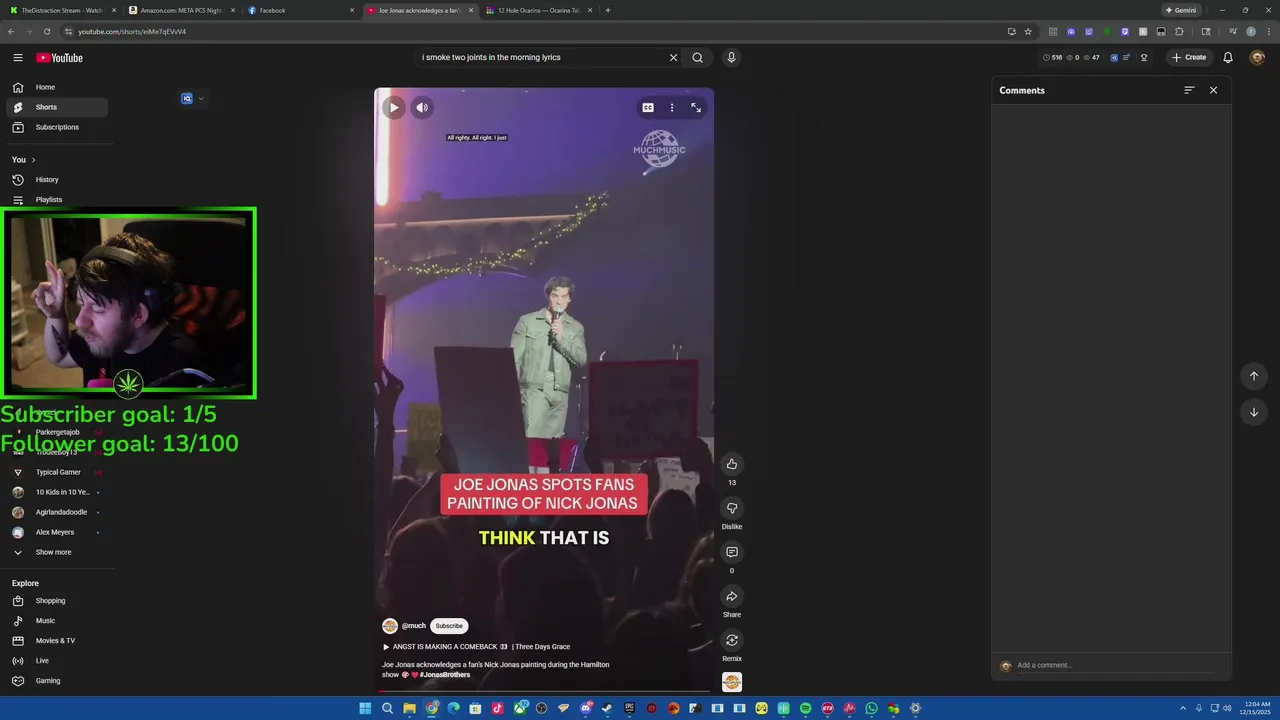Clear the search box text
The width and height of the screenshot is (1280, 720).
673,58
